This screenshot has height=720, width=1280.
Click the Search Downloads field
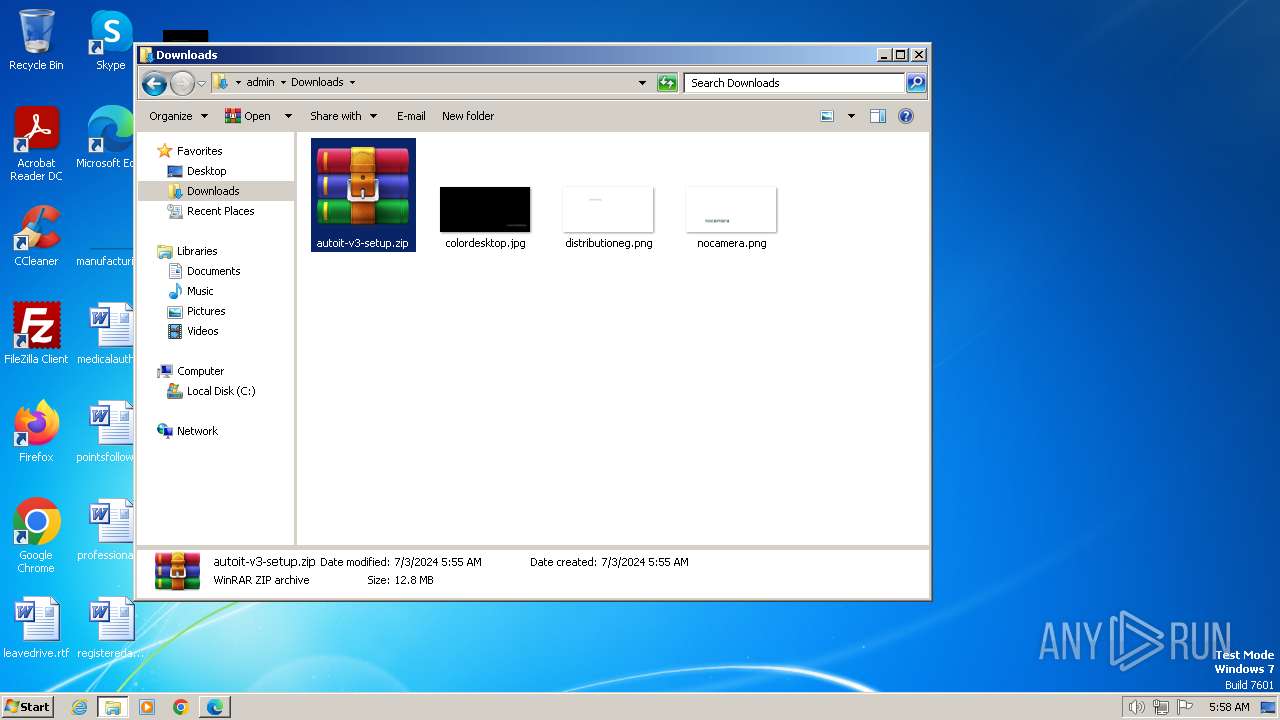coord(795,83)
